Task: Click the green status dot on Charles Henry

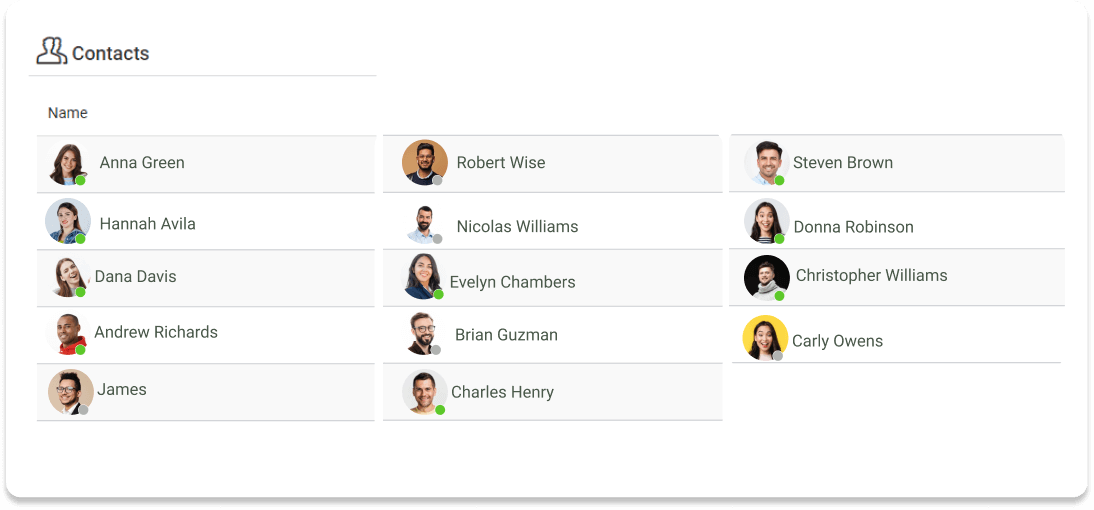Action: 440,410
